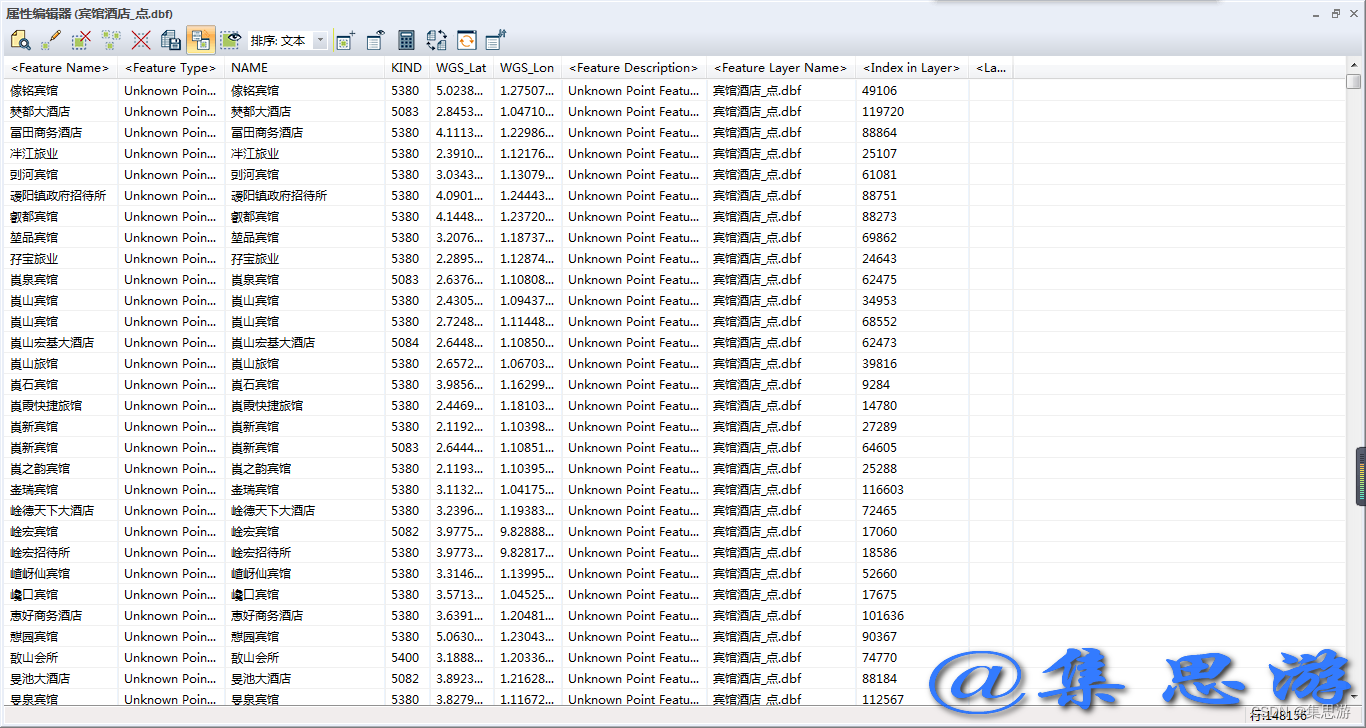
Task: Click the sort rows list icon
Action: tap(496, 40)
